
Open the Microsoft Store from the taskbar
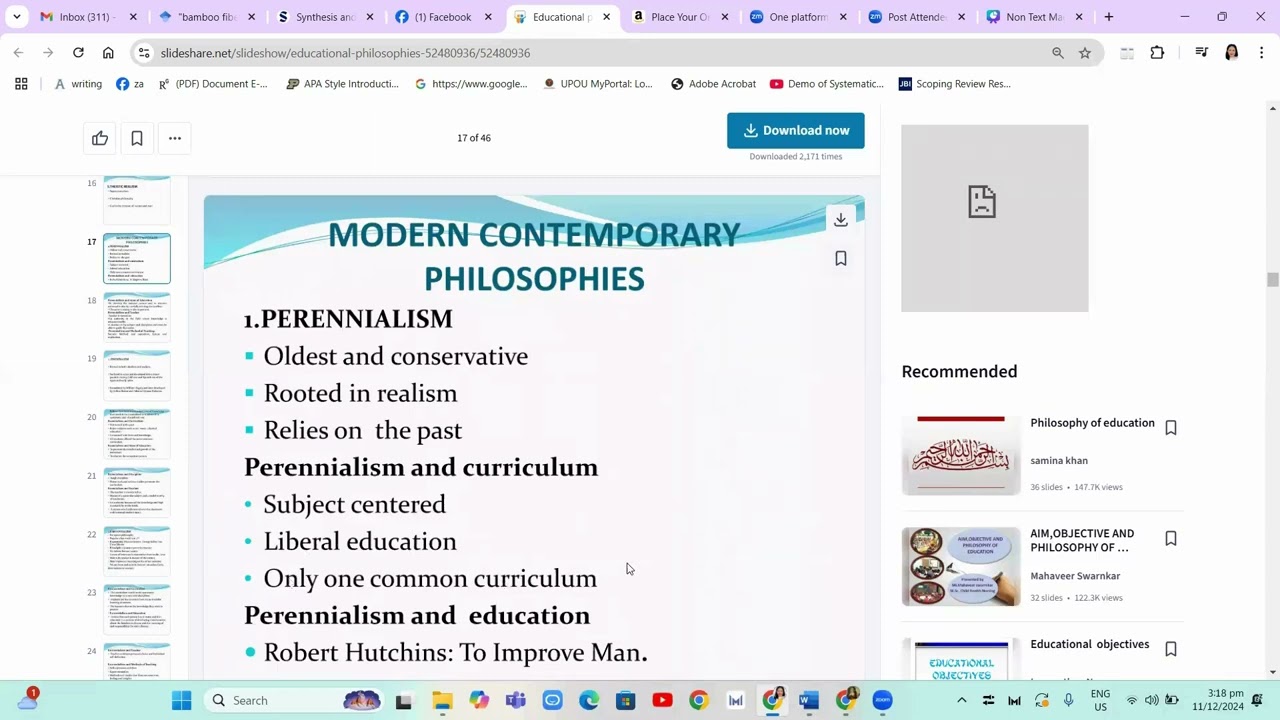point(626,700)
